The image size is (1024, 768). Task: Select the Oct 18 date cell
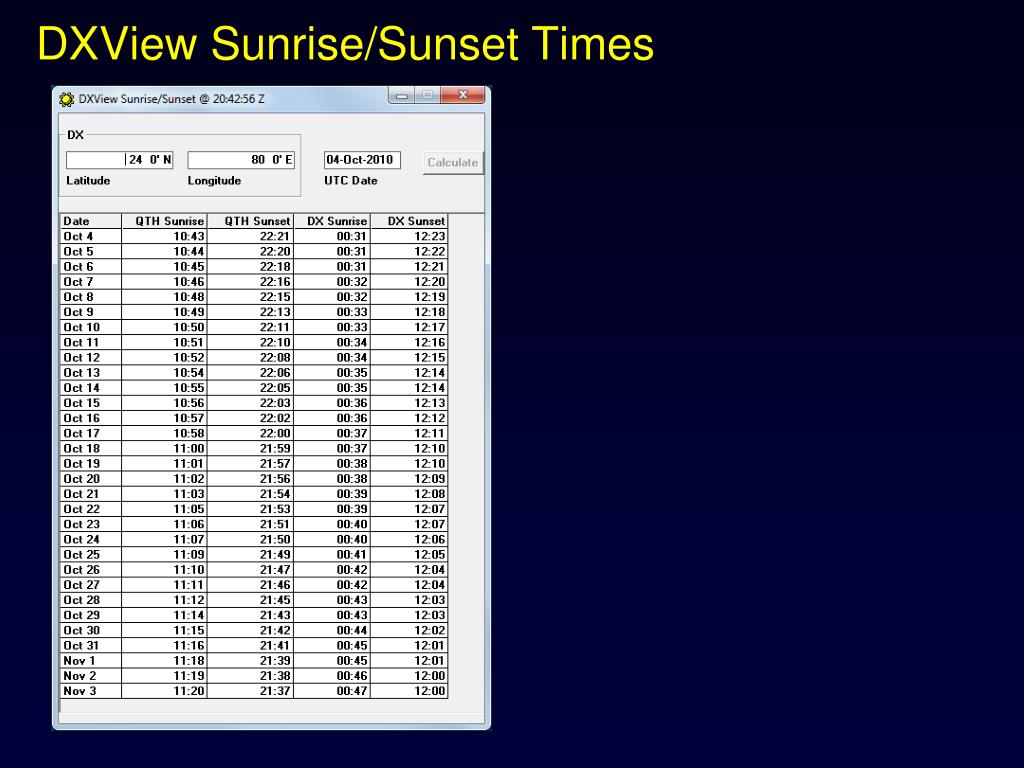[91, 449]
